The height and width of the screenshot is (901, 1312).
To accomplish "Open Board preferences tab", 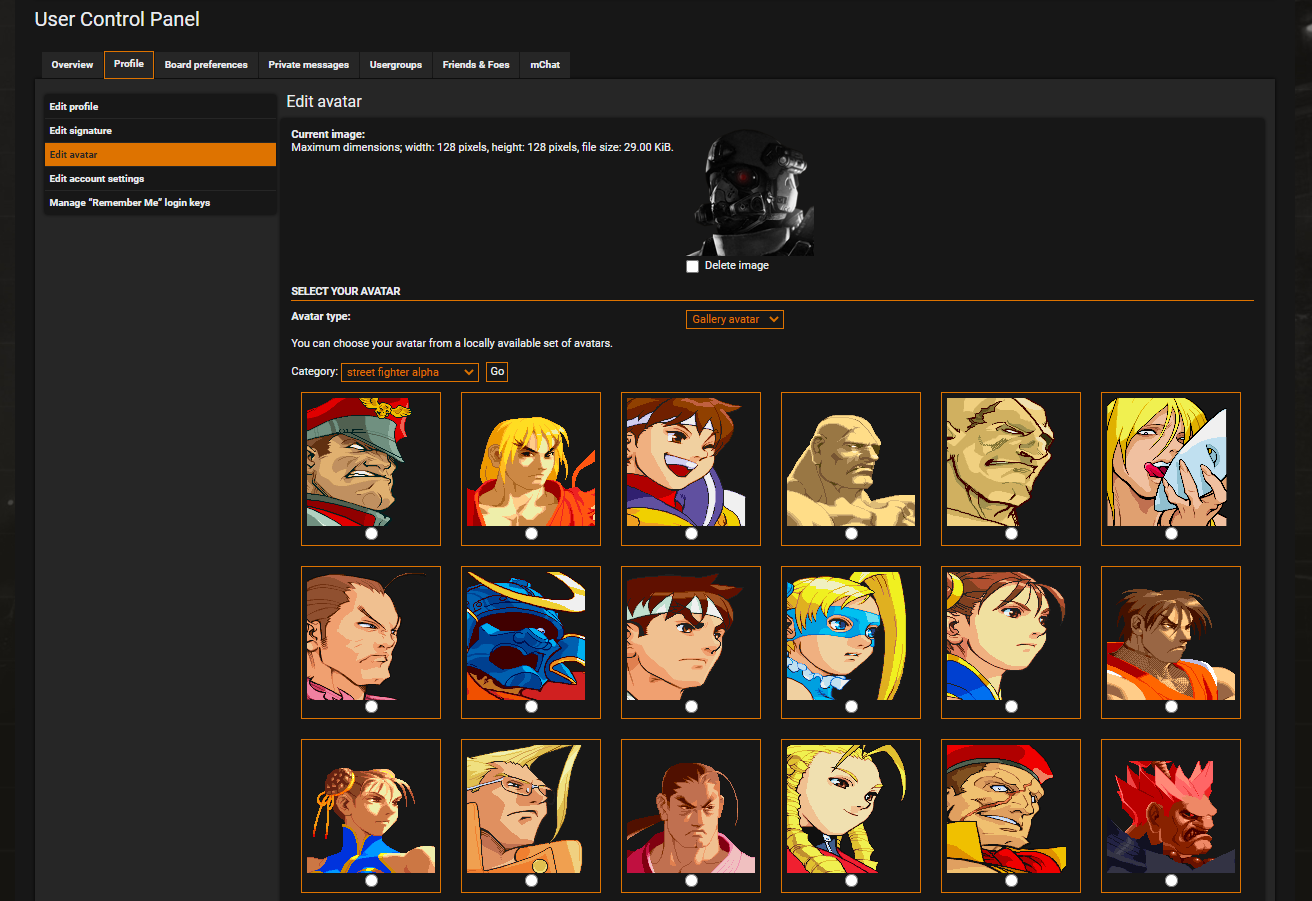I will (x=206, y=65).
